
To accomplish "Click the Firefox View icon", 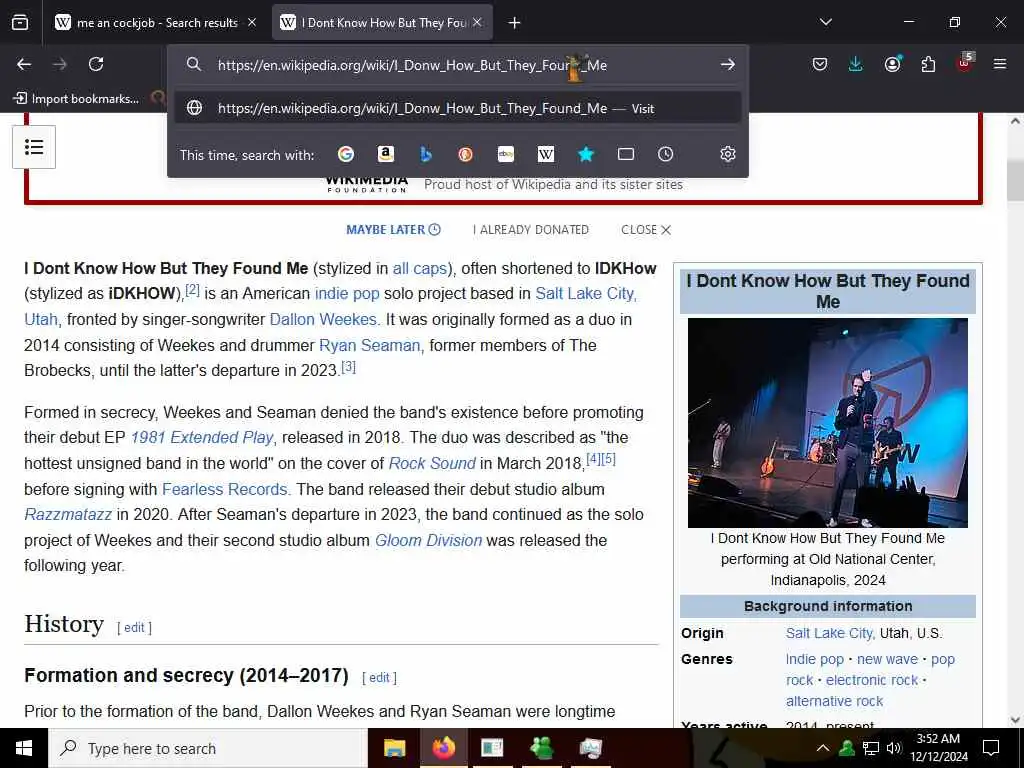I will click(20, 23).
